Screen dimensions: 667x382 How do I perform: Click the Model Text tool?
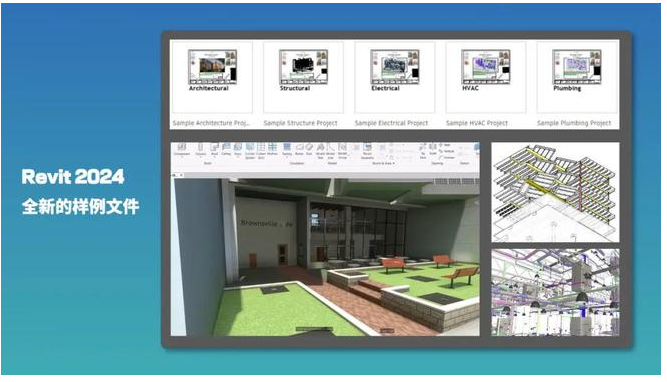tap(320, 151)
